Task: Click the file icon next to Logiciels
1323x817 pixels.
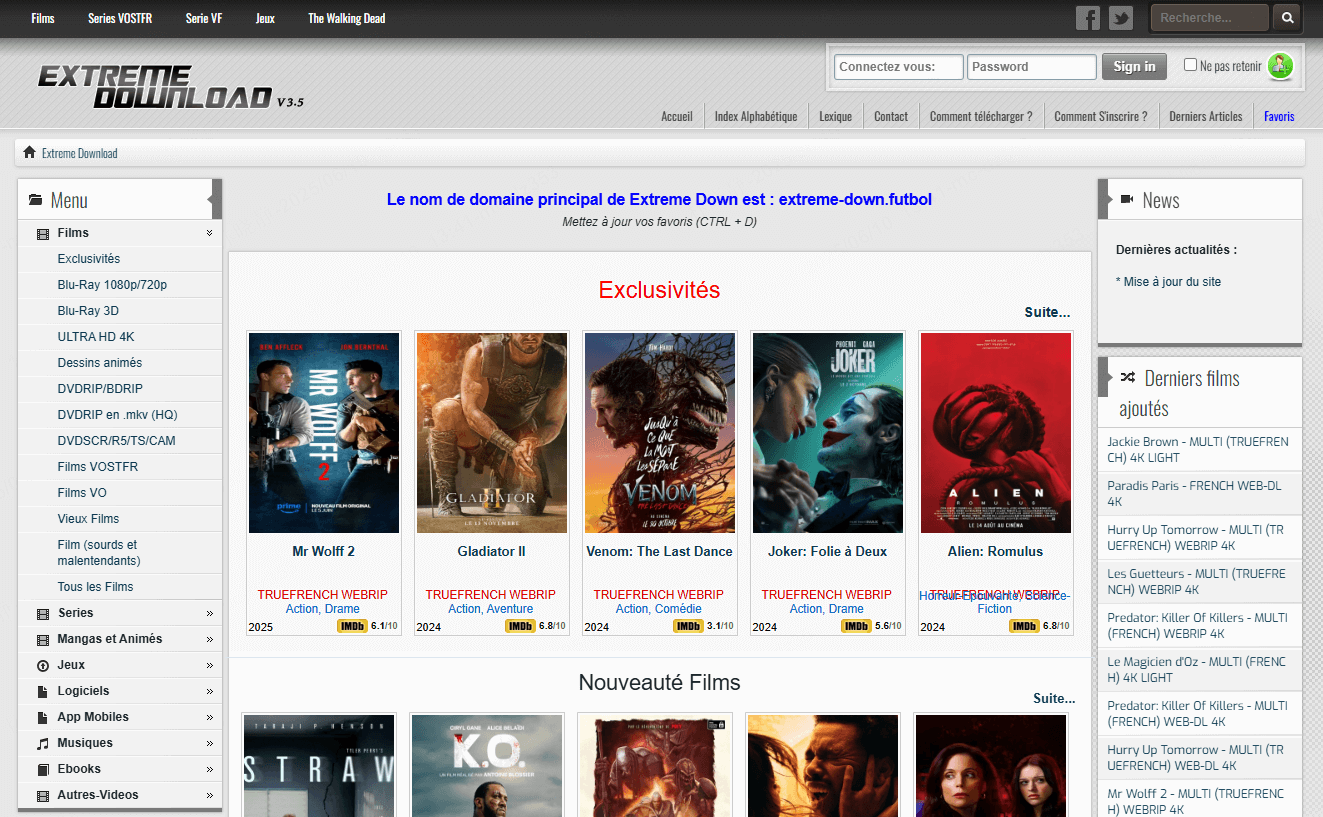Action: (43, 691)
